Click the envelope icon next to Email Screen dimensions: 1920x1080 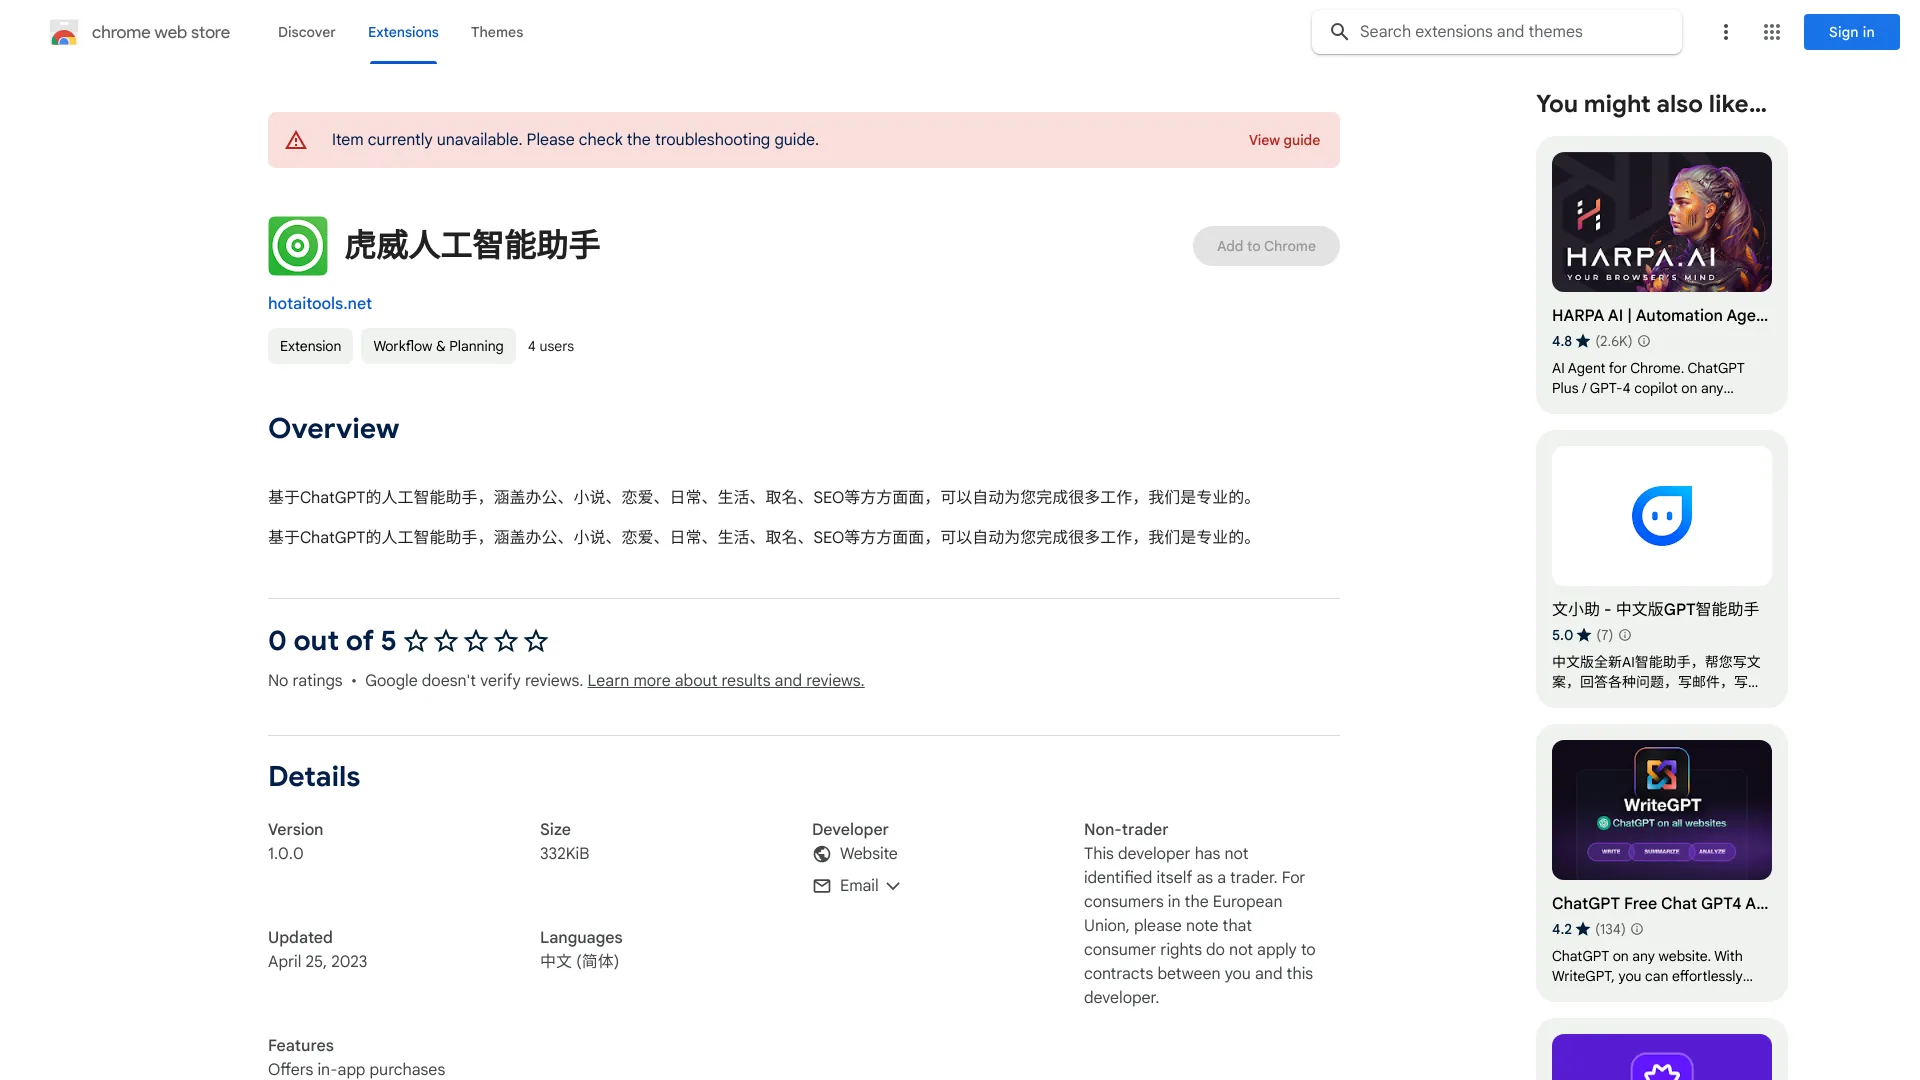pos(821,885)
